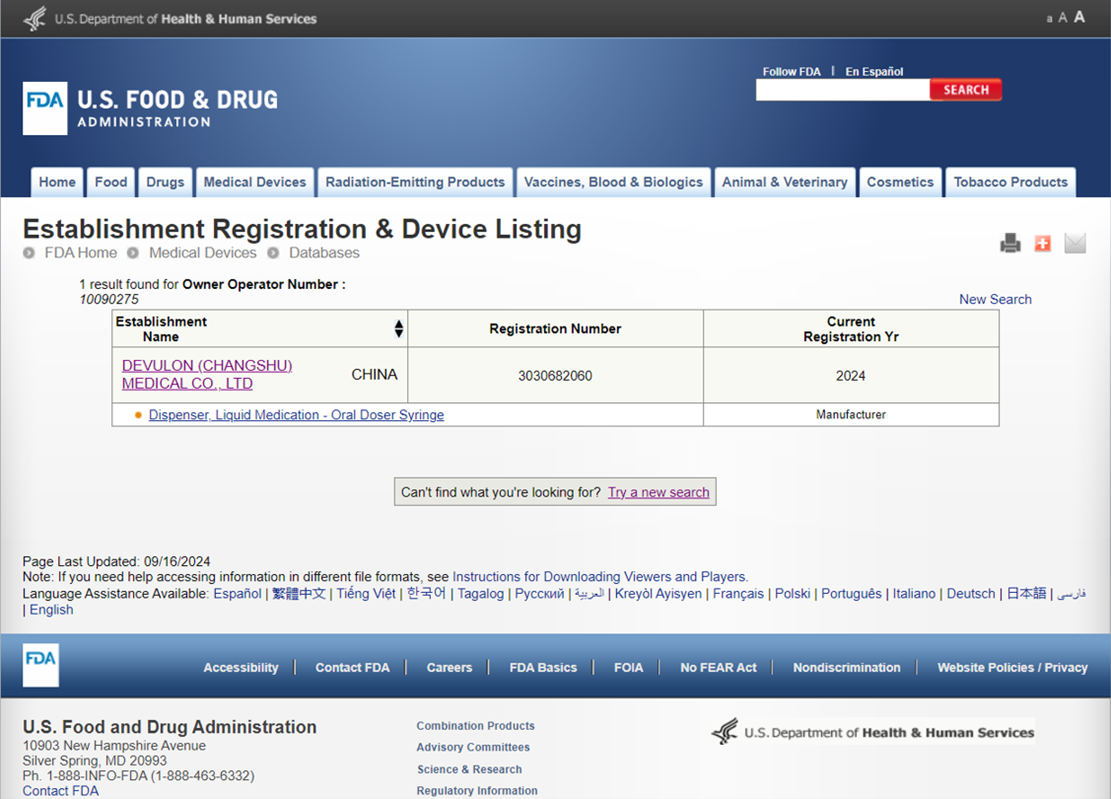Click the email envelope icon
The width and height of the screenshot is (1111, 799).
(1075, 243)
